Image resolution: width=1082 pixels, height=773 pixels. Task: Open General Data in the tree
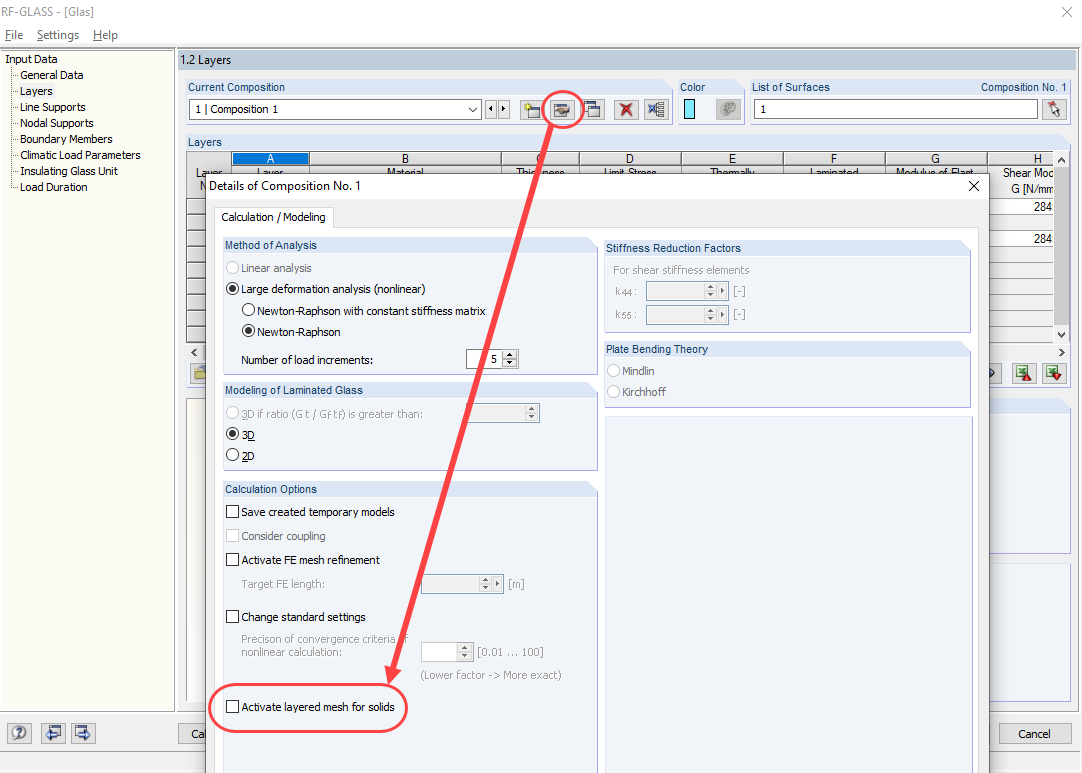pos(52,75)
